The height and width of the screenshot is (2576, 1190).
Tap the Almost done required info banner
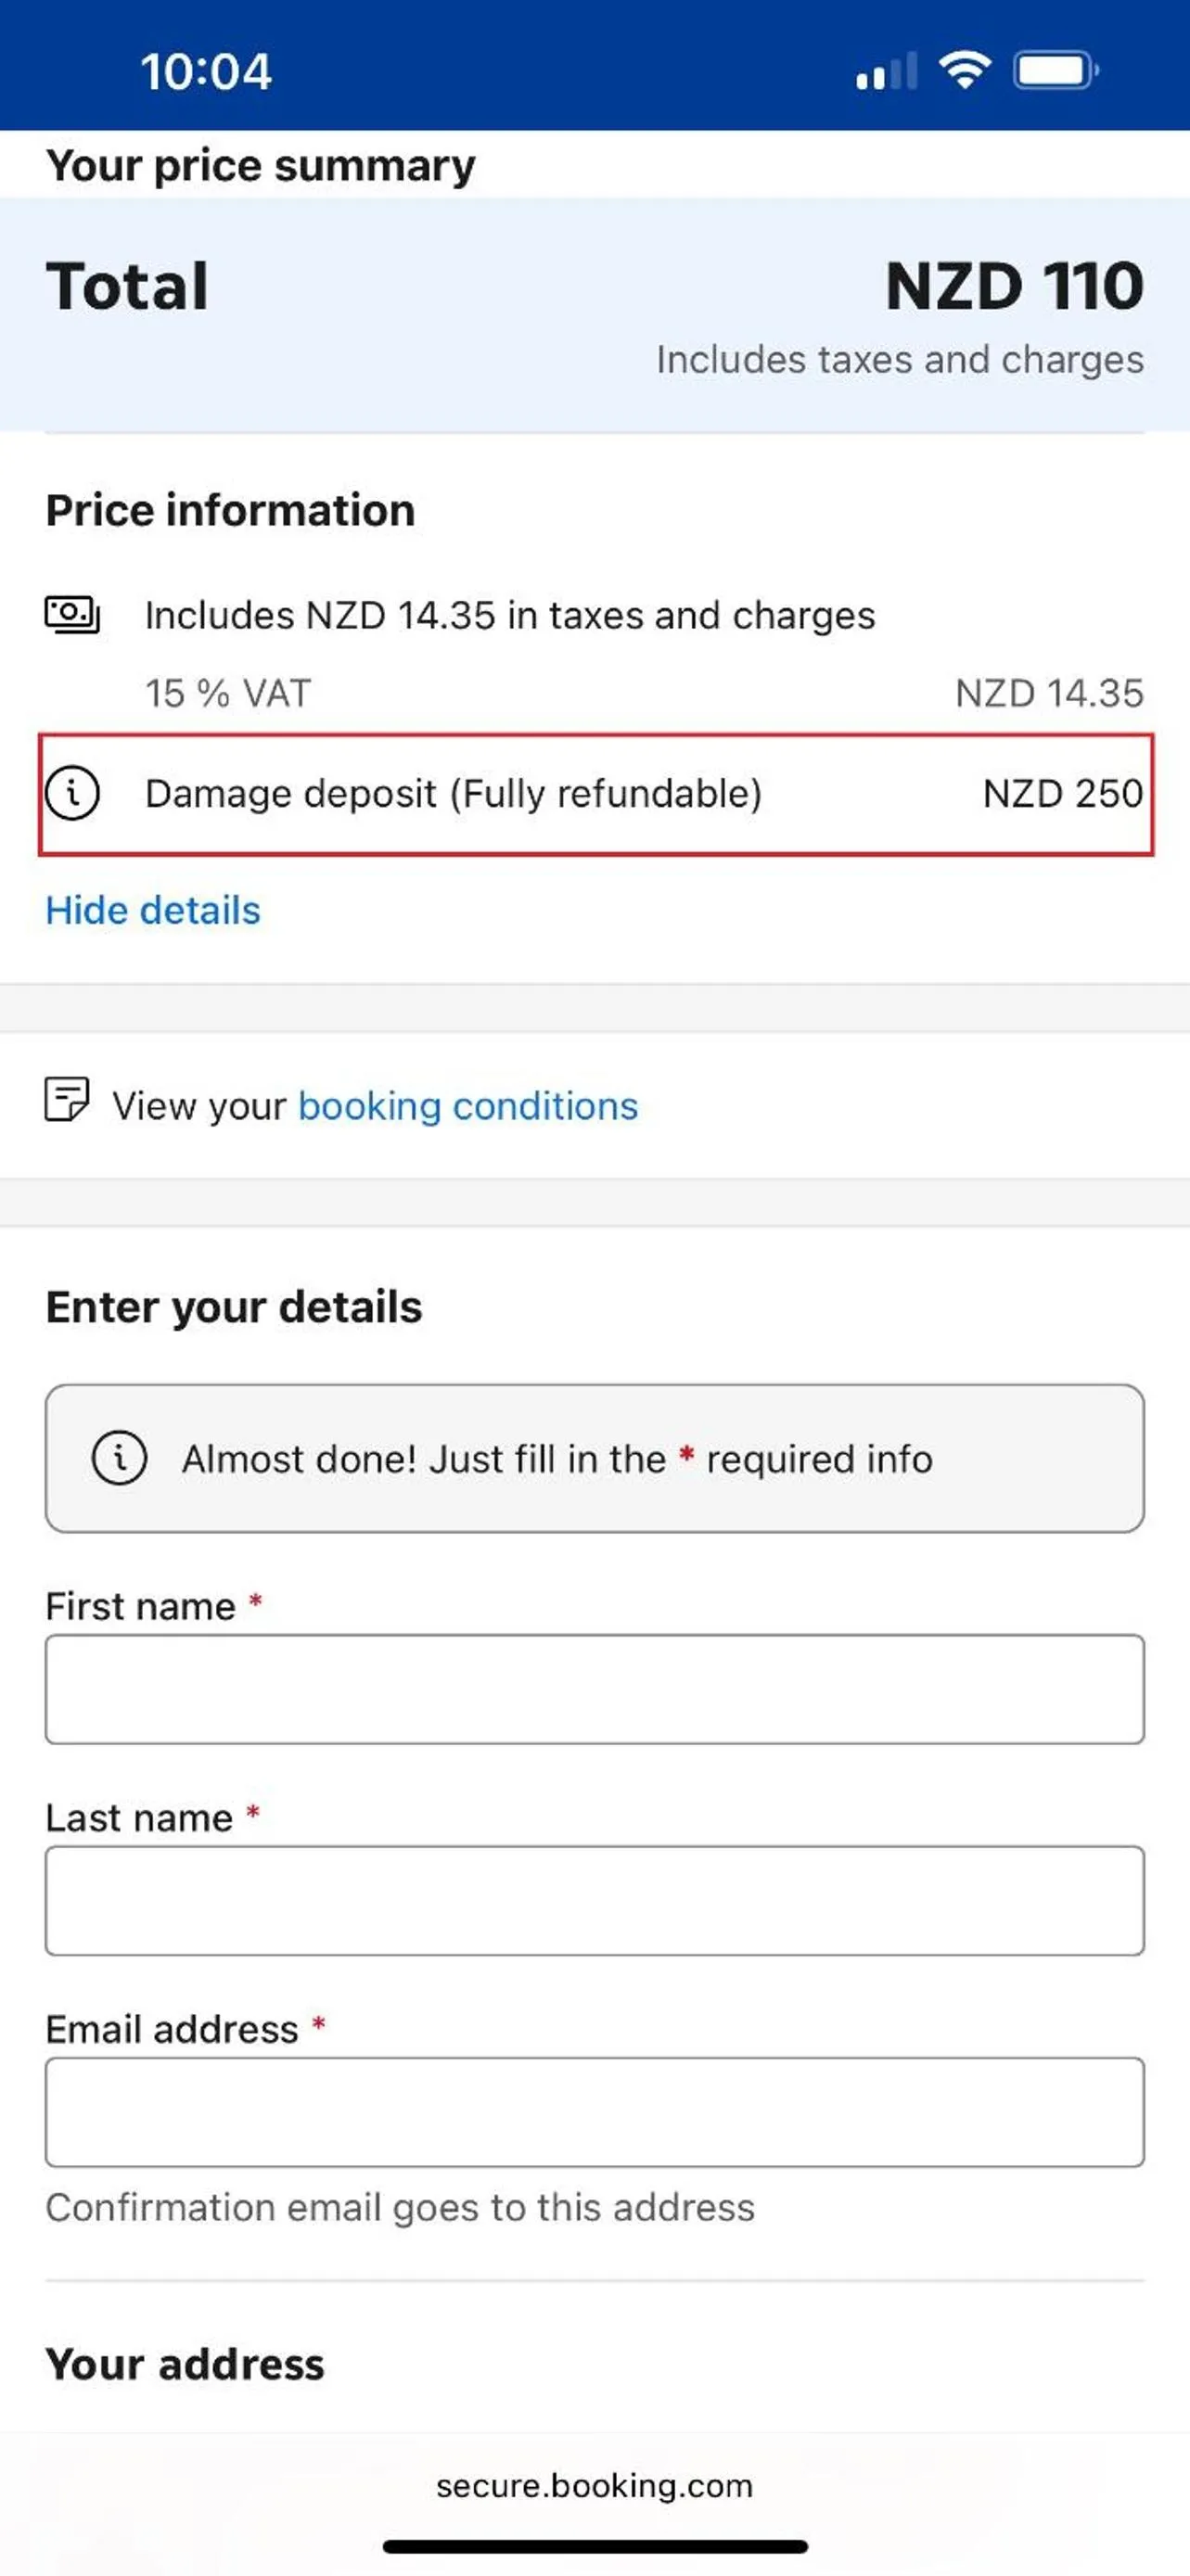pos(594,1458)
